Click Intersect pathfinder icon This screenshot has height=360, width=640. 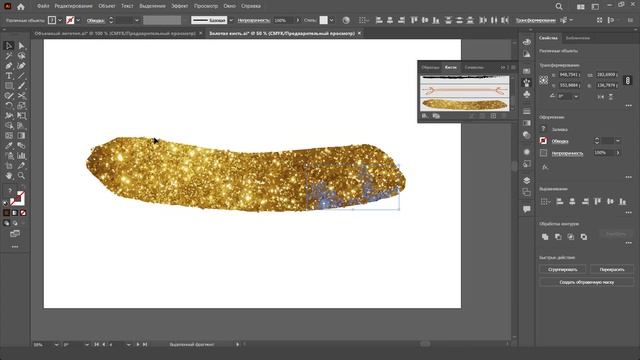click(571, 237)
